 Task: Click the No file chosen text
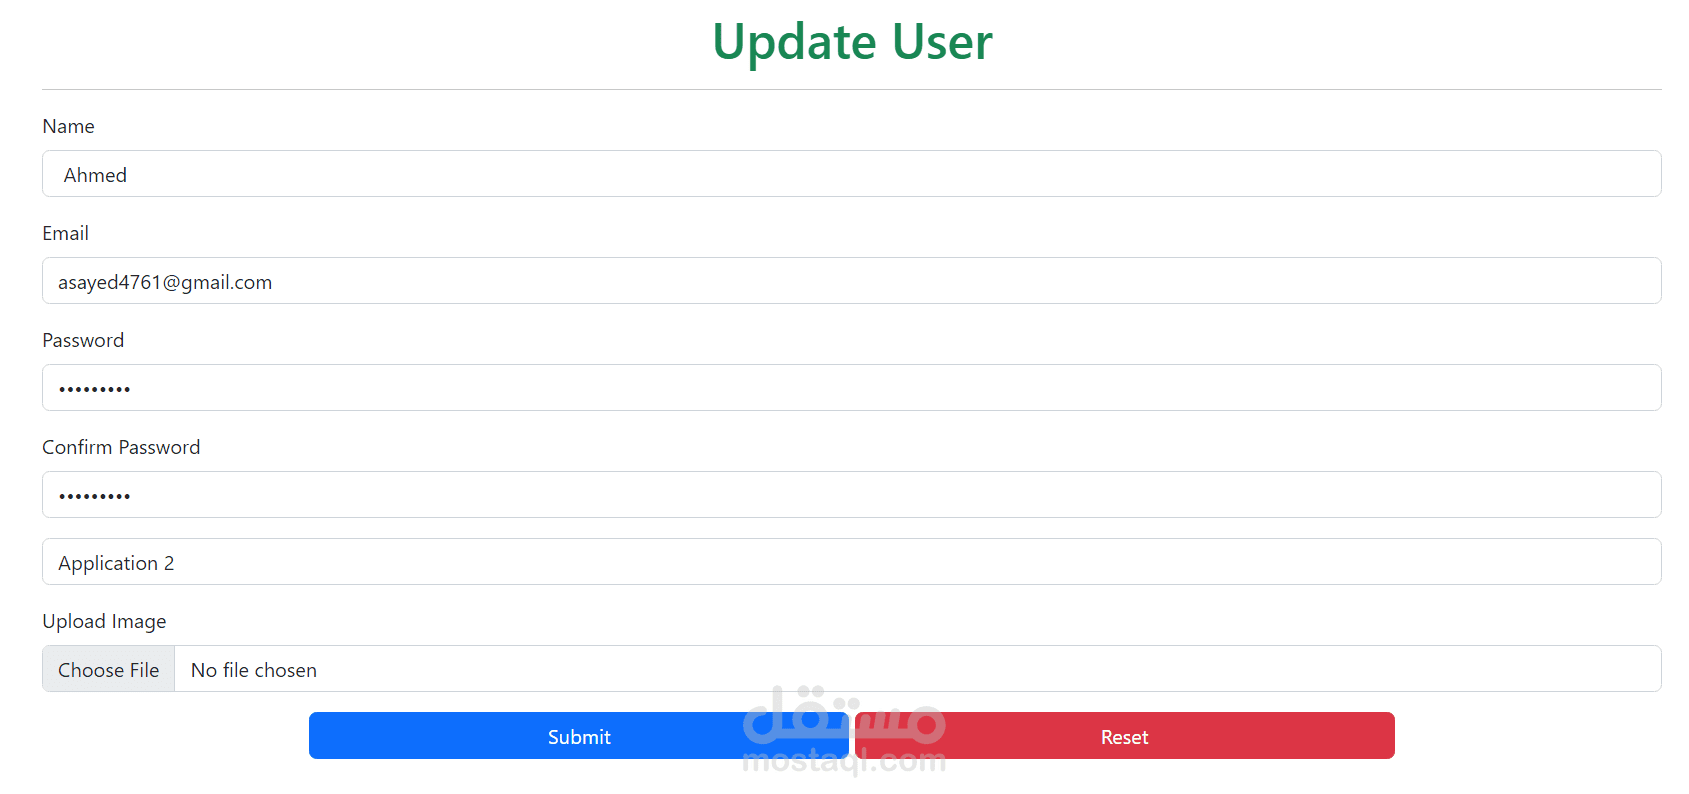(254, 670)
